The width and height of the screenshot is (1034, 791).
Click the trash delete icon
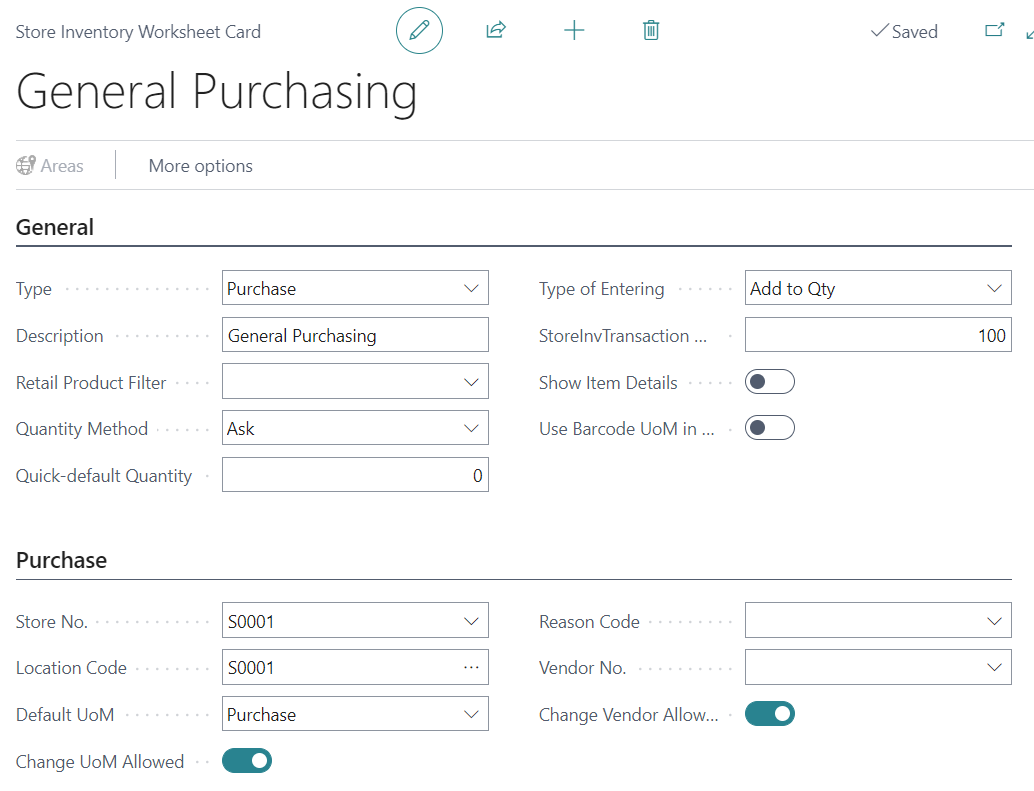point(651,31)
